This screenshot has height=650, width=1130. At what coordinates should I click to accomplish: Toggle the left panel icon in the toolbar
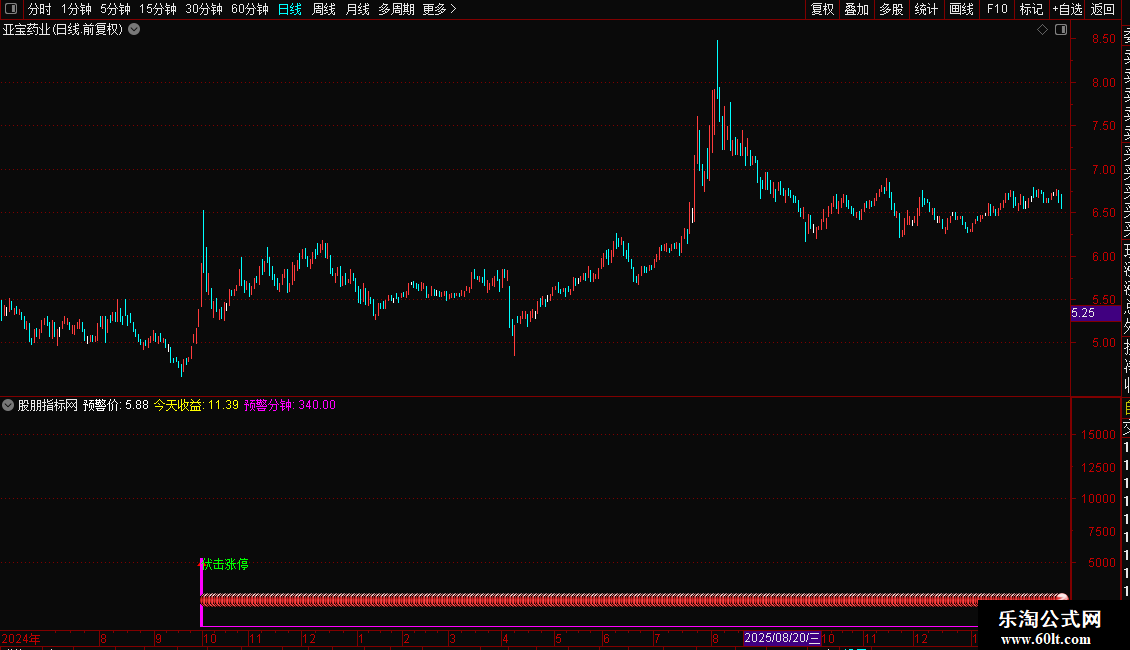pyautogui.click(x=11, y=9)
